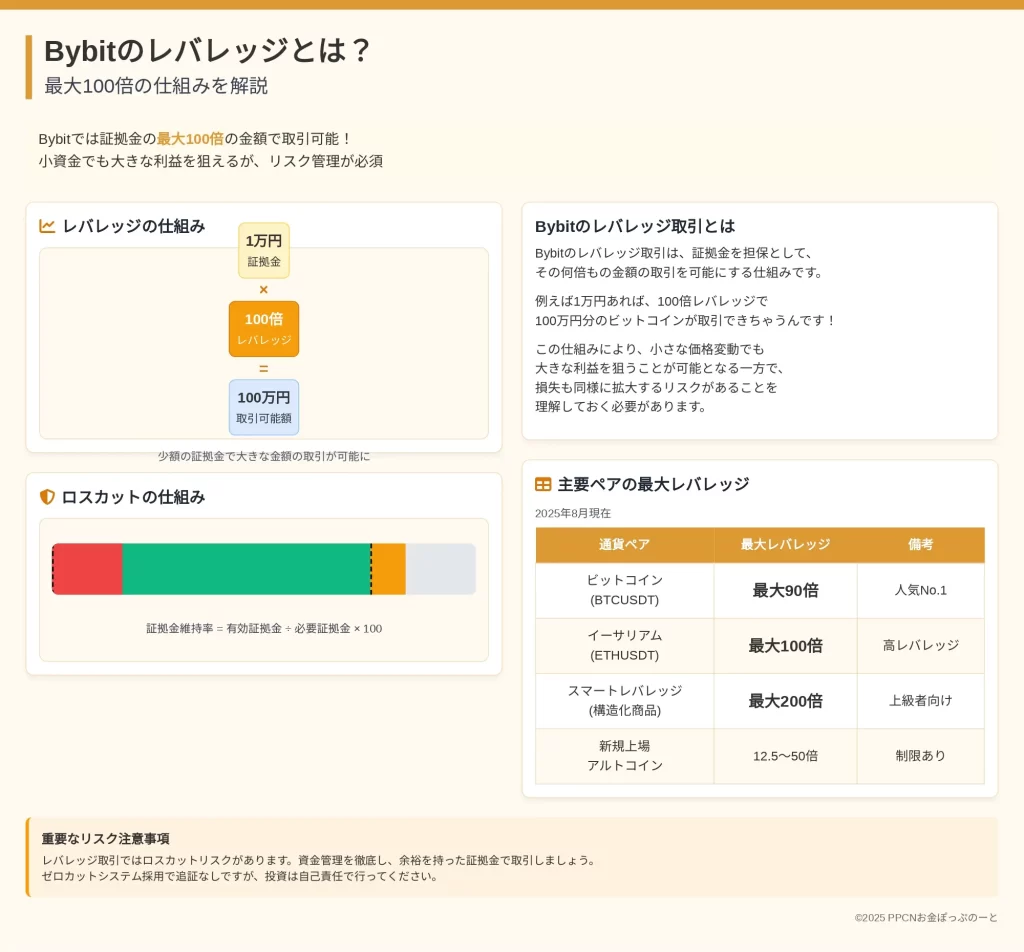Click the ゼロカットシステム採用で追証なし sentence
Viewport: 1024px width, 952px height.
tap(240, 876)
